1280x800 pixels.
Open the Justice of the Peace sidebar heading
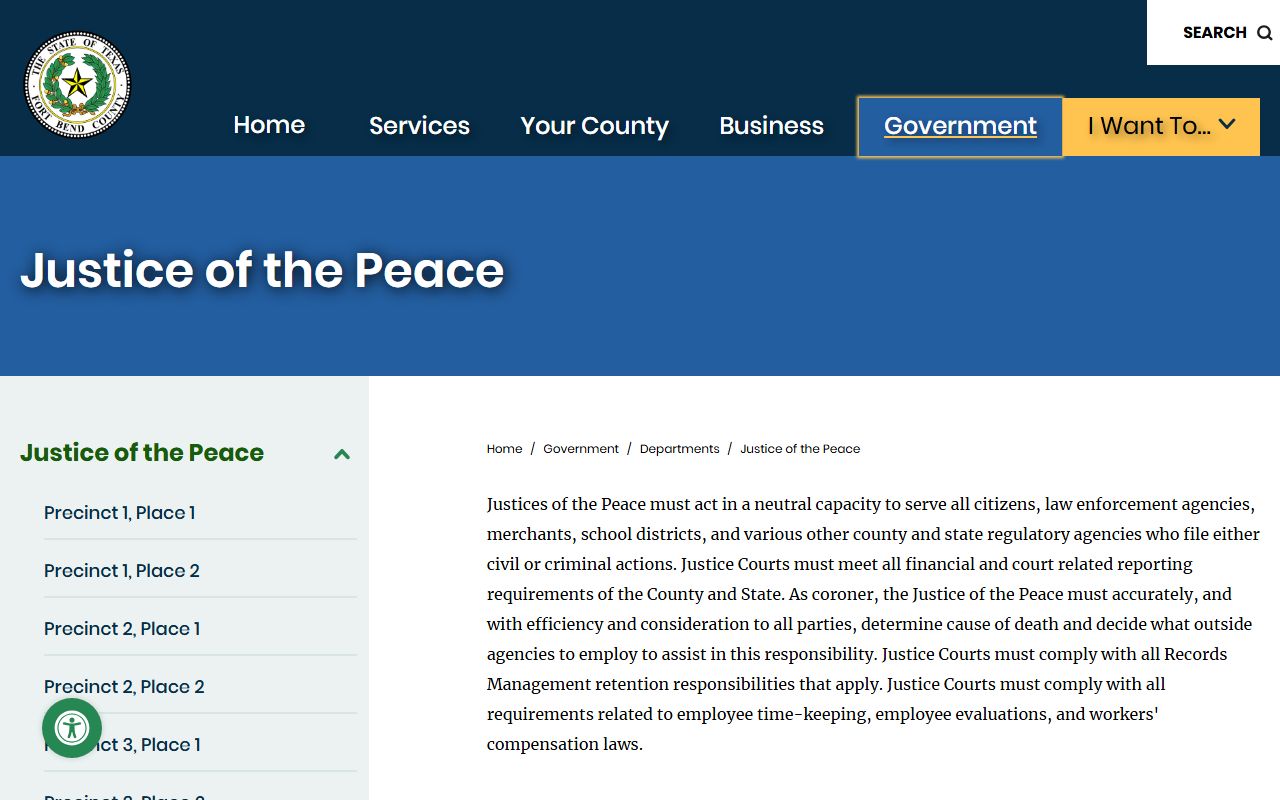pos(142,453)
